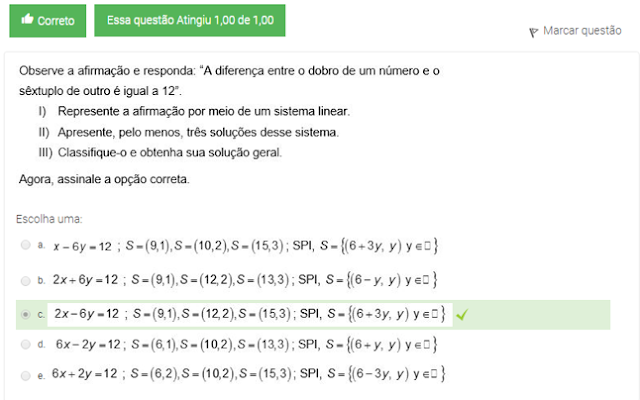Image resolution: width=640 pixels, height=400 pixels.
Task: Click the flag icon to mark question
Action: pos(534,32)
